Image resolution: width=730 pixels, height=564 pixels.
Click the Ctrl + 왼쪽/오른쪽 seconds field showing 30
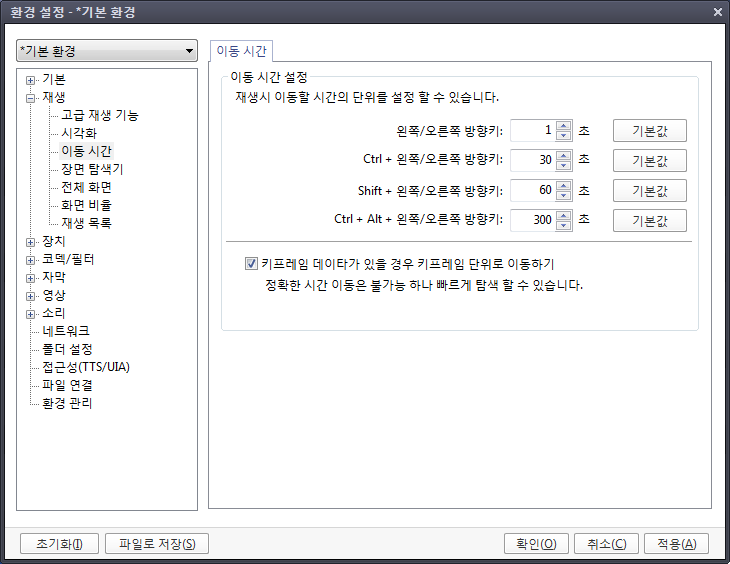tap(533, 160)
